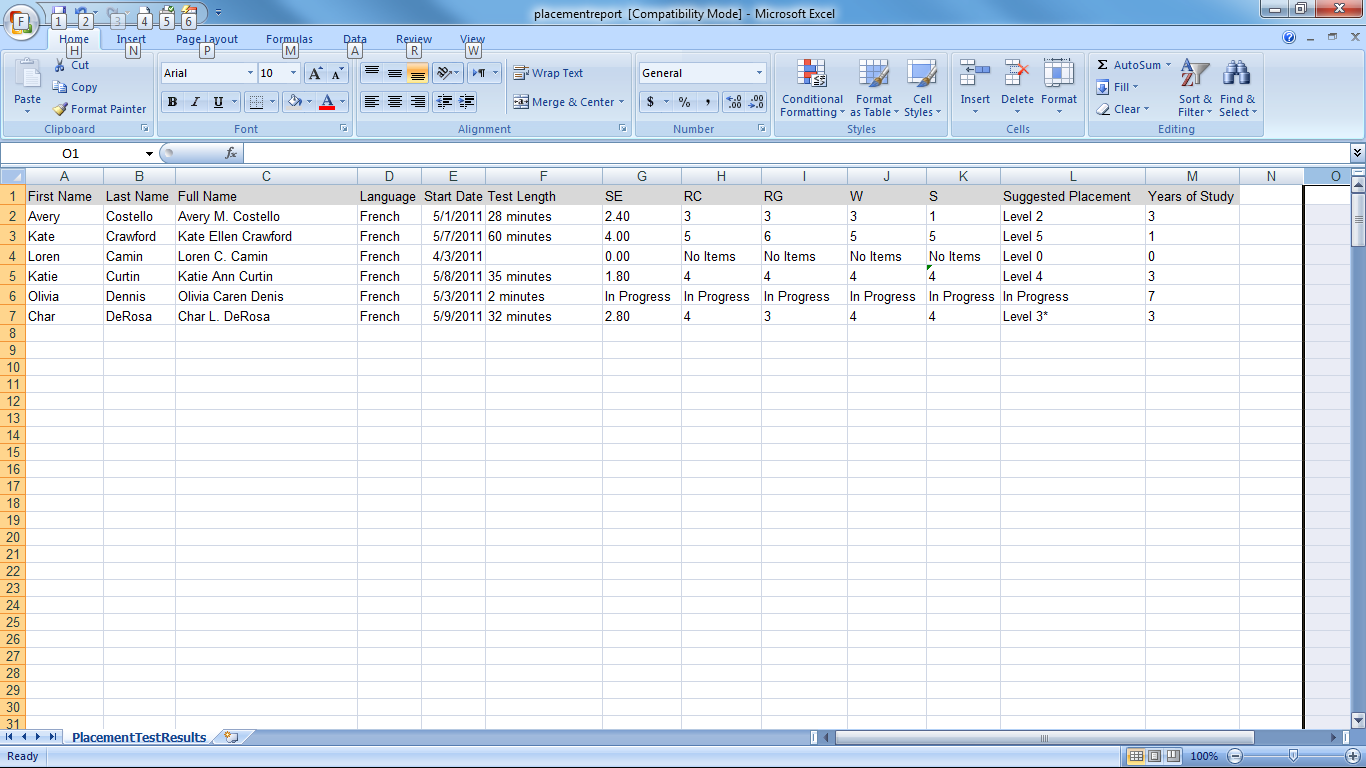The image size is (1366, 768).
Task: Click AutoSum
Action: point(1133,65)
